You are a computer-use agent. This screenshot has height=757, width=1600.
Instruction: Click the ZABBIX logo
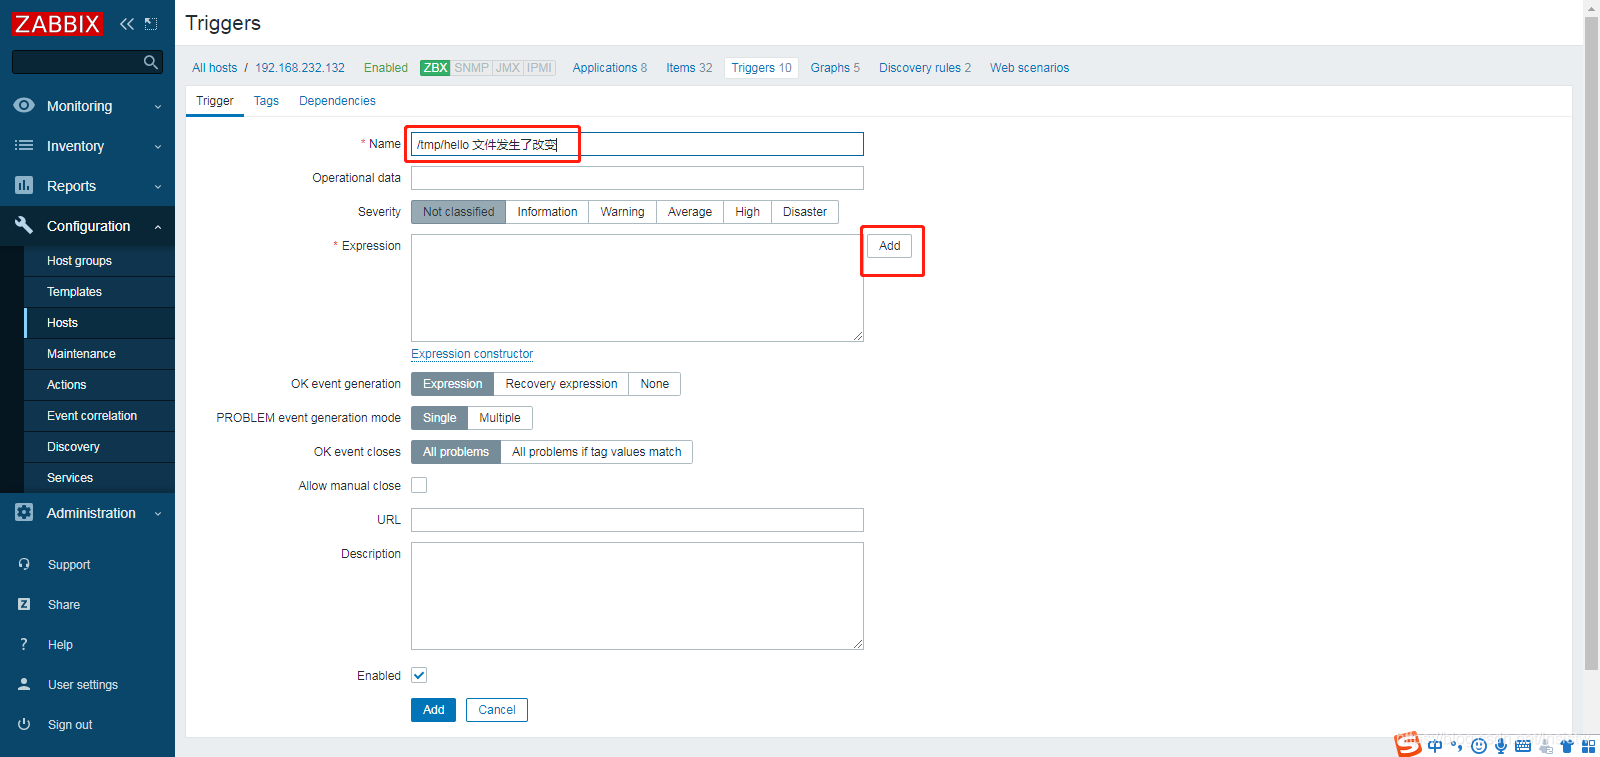coord(57,23)
